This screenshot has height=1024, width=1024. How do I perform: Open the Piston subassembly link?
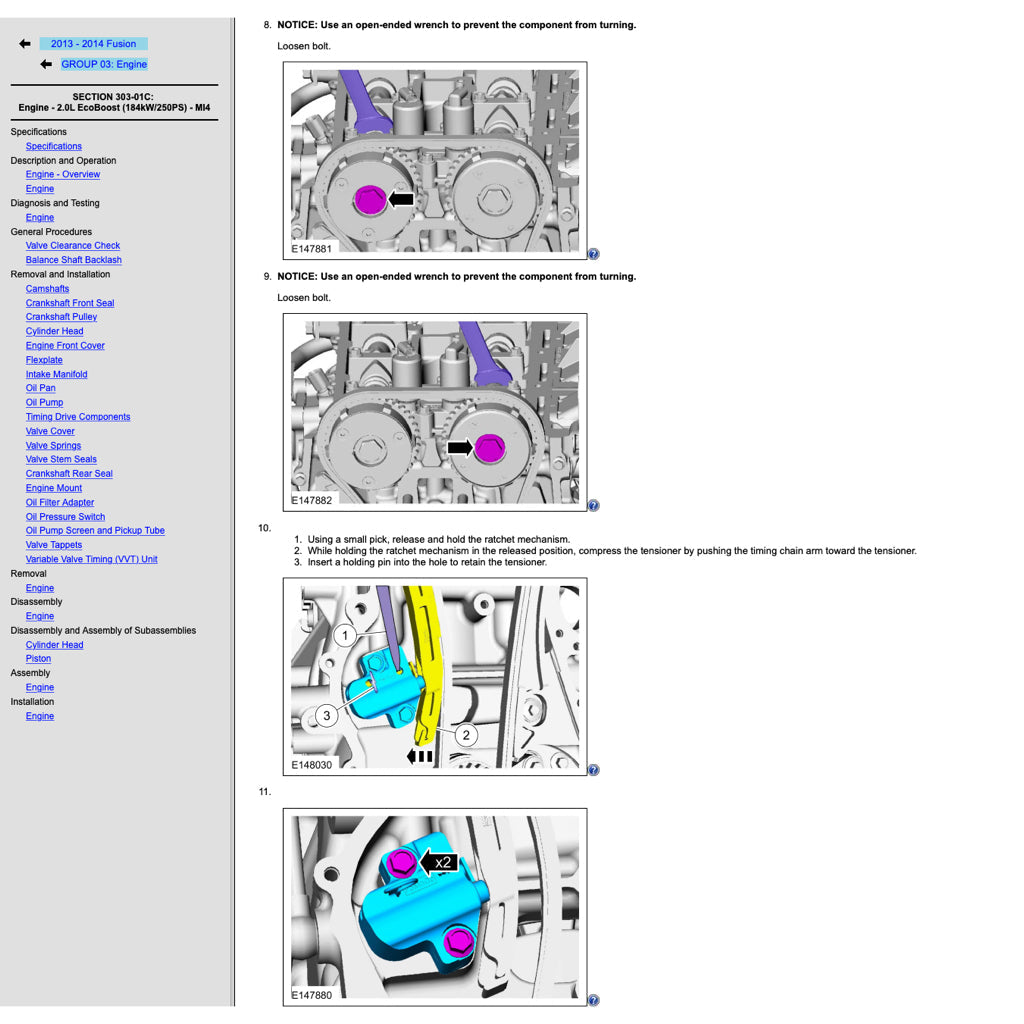pyautogui.click(x=38, y=659)
